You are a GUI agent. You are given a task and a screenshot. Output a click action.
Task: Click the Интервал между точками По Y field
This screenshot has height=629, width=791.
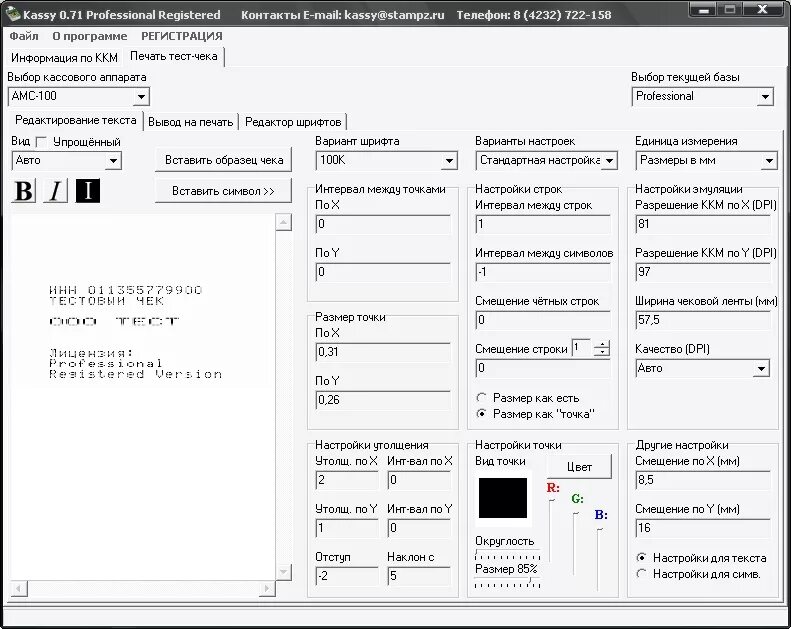pos(383,272)
